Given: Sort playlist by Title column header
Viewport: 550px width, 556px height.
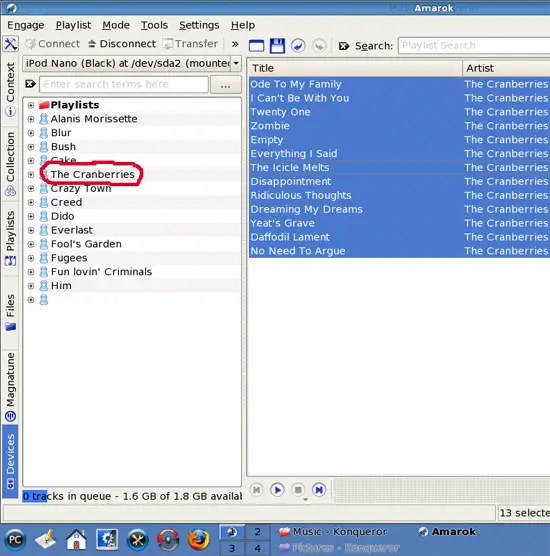Looking at the screenshot, I should click(x=355, y=68).
